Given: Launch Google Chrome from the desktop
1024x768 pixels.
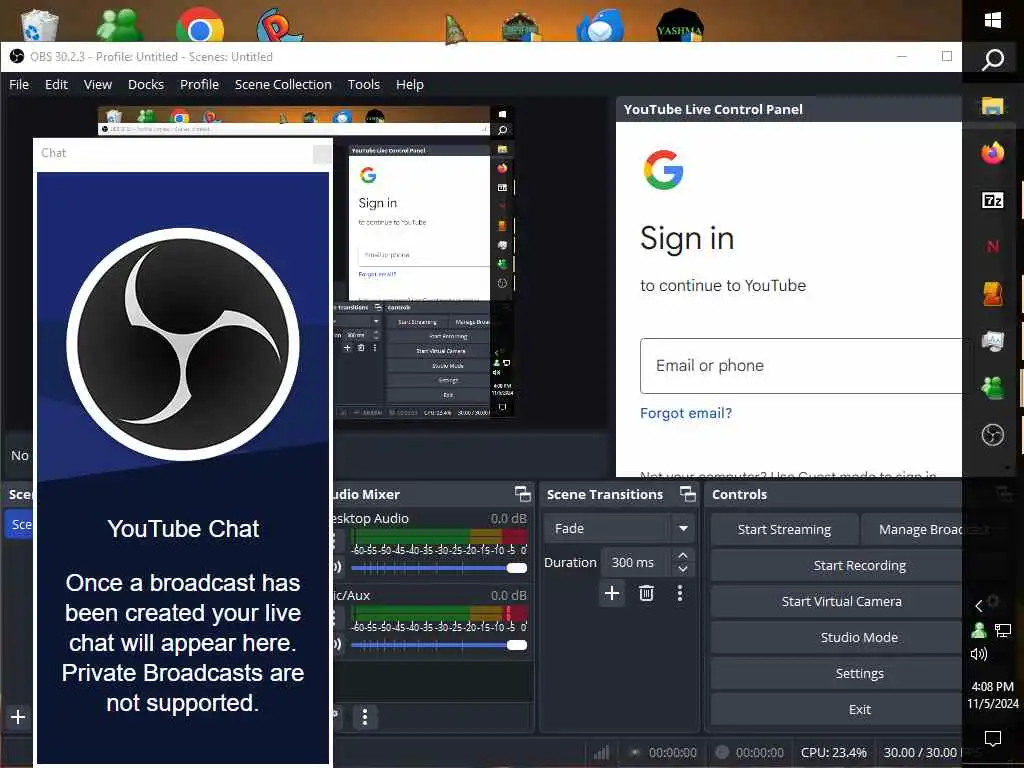Looking at the screenshot, I should point(200,25).
